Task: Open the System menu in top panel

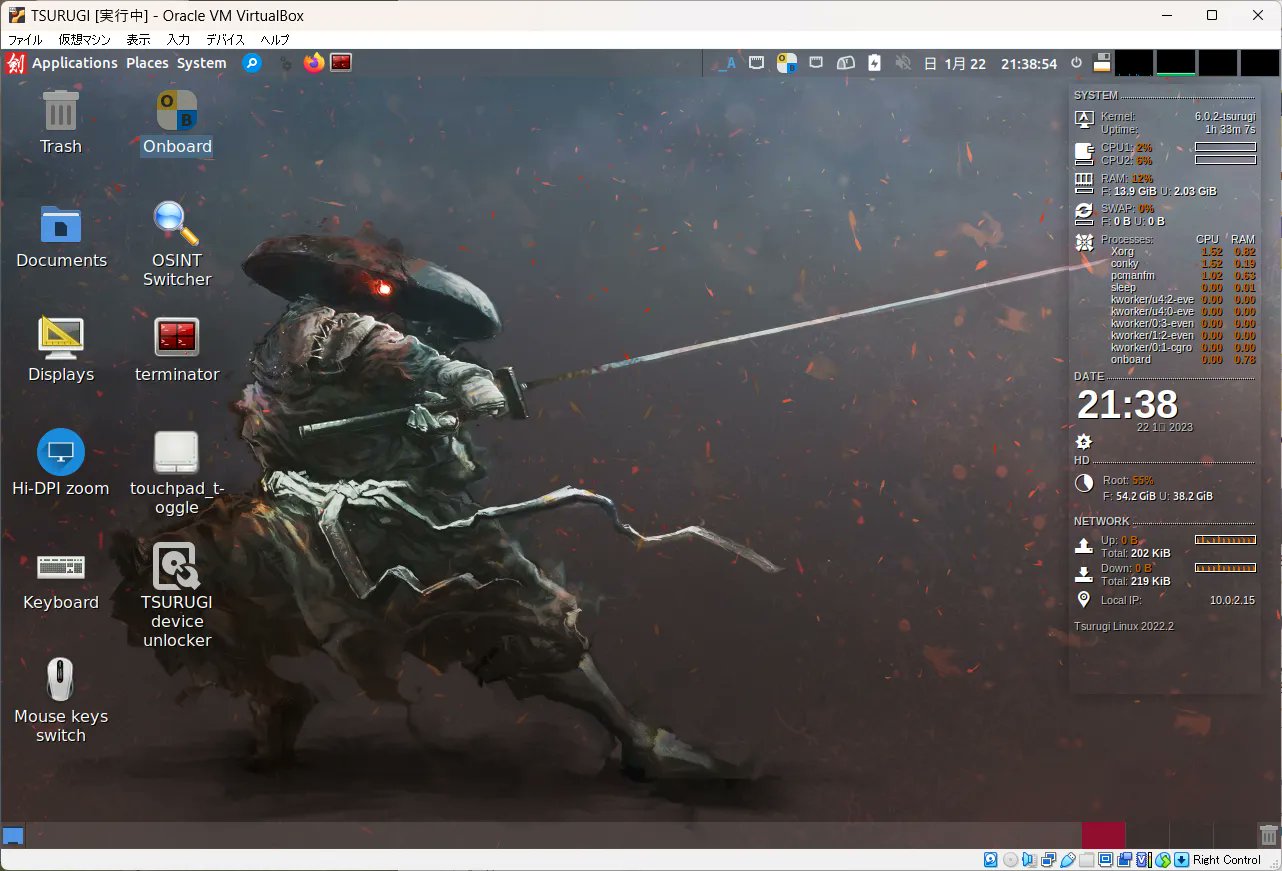Action: pos(202,63)
